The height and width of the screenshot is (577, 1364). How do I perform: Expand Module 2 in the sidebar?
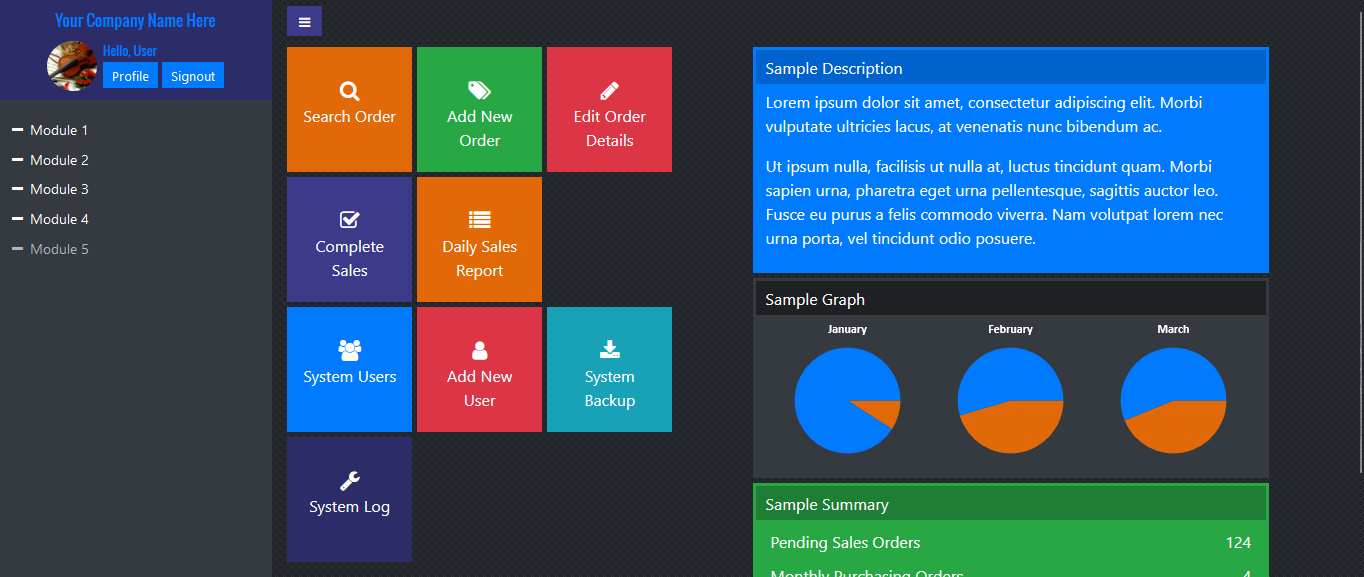(59, 160)
